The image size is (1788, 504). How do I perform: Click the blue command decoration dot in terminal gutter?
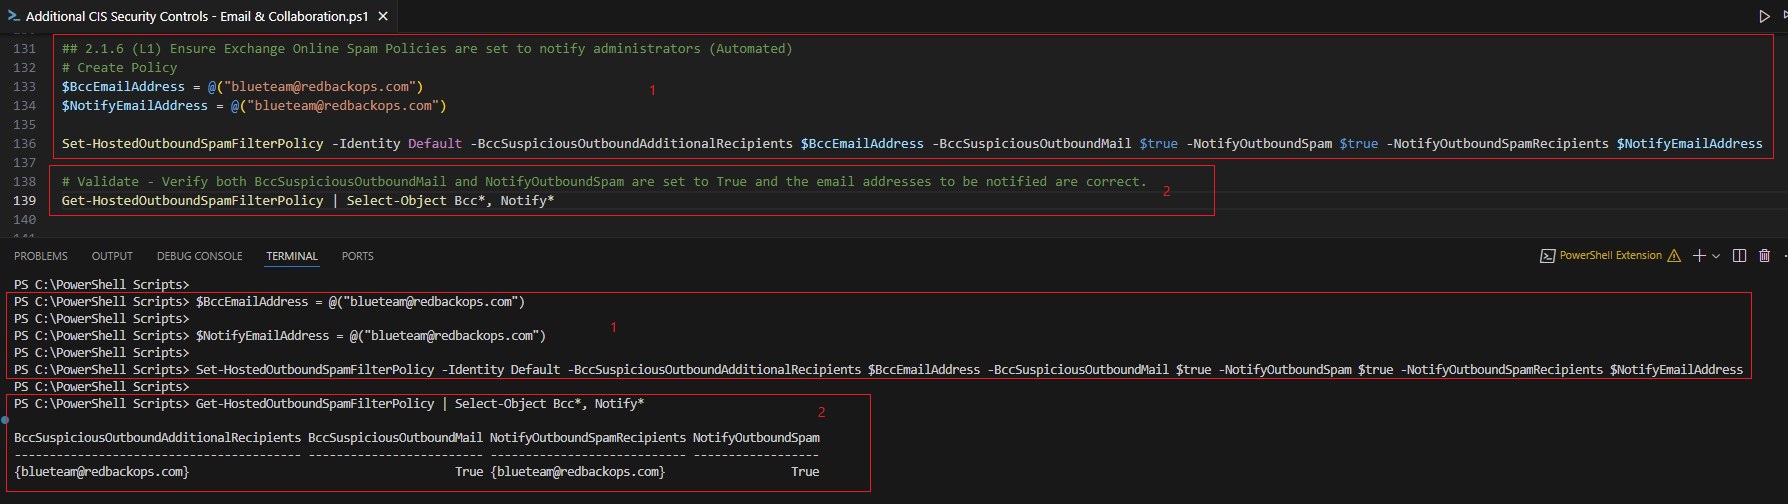(5, 420)
